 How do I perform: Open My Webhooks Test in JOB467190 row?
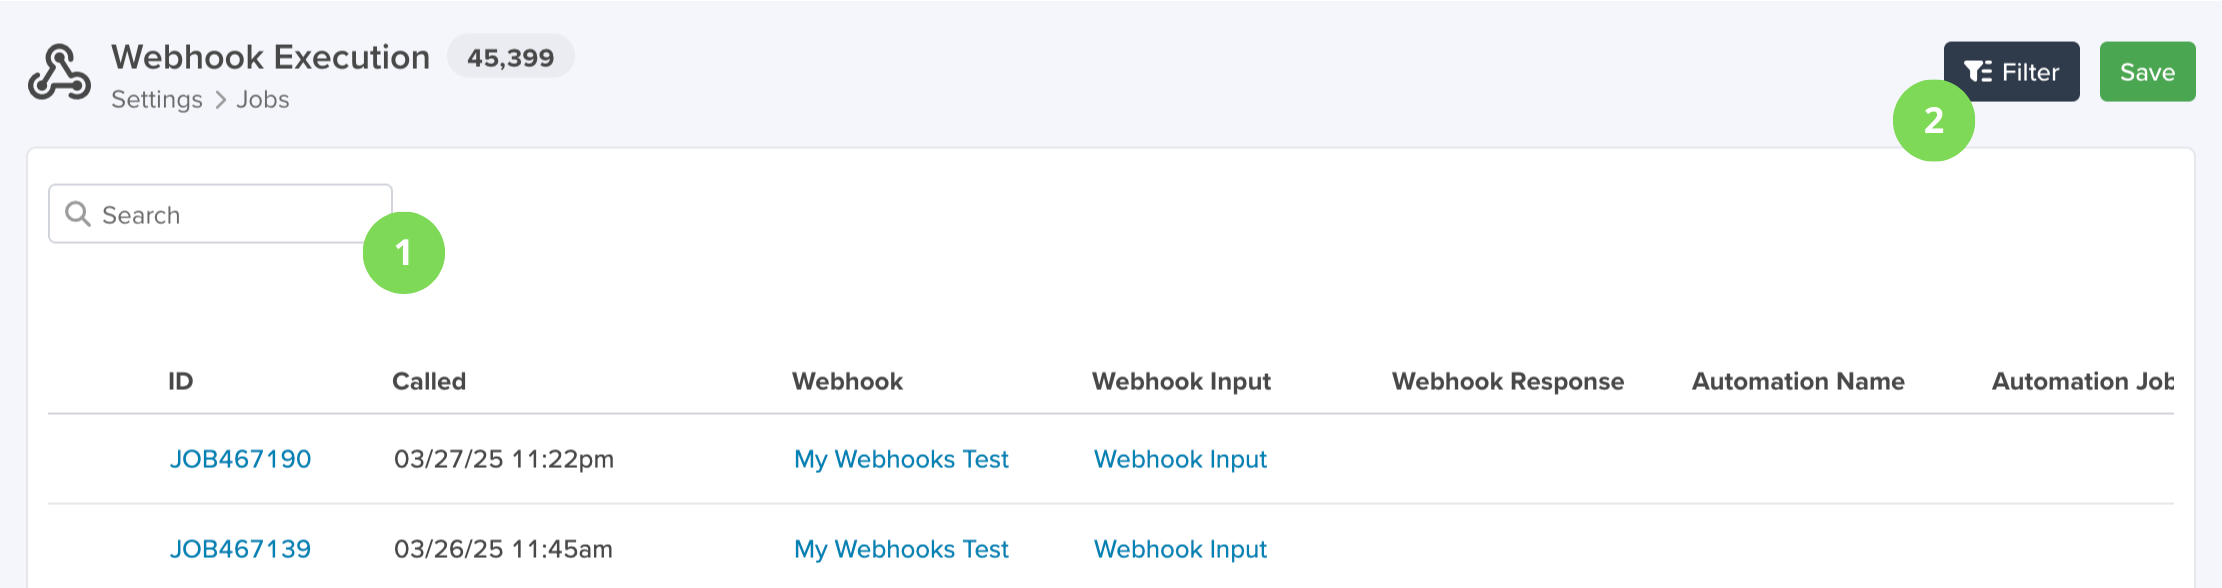(901, 459)
